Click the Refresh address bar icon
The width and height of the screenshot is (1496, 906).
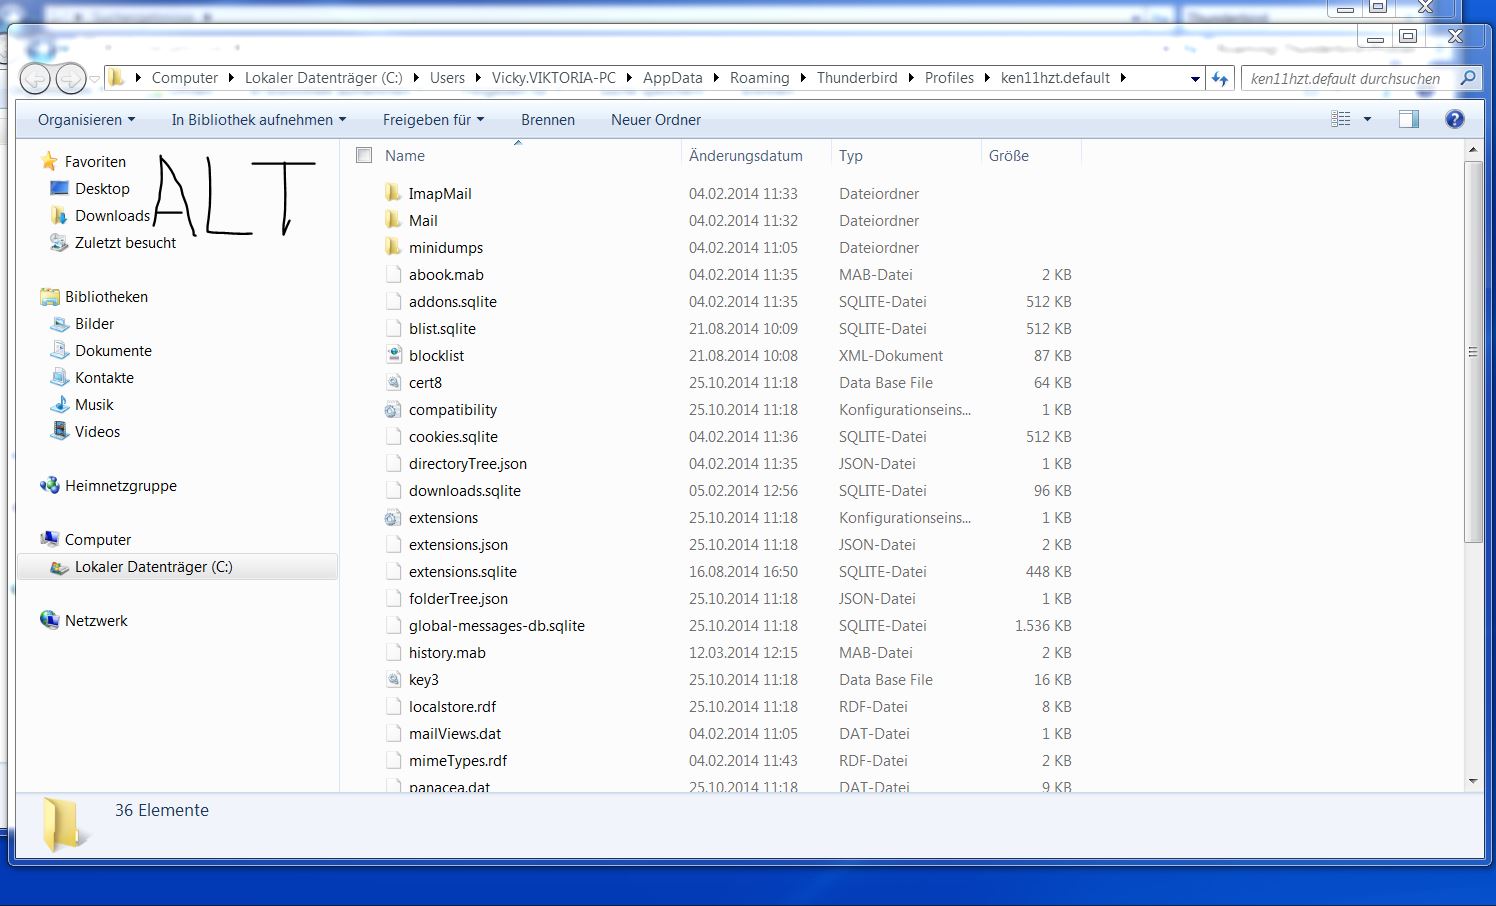tap(1219, 78)
